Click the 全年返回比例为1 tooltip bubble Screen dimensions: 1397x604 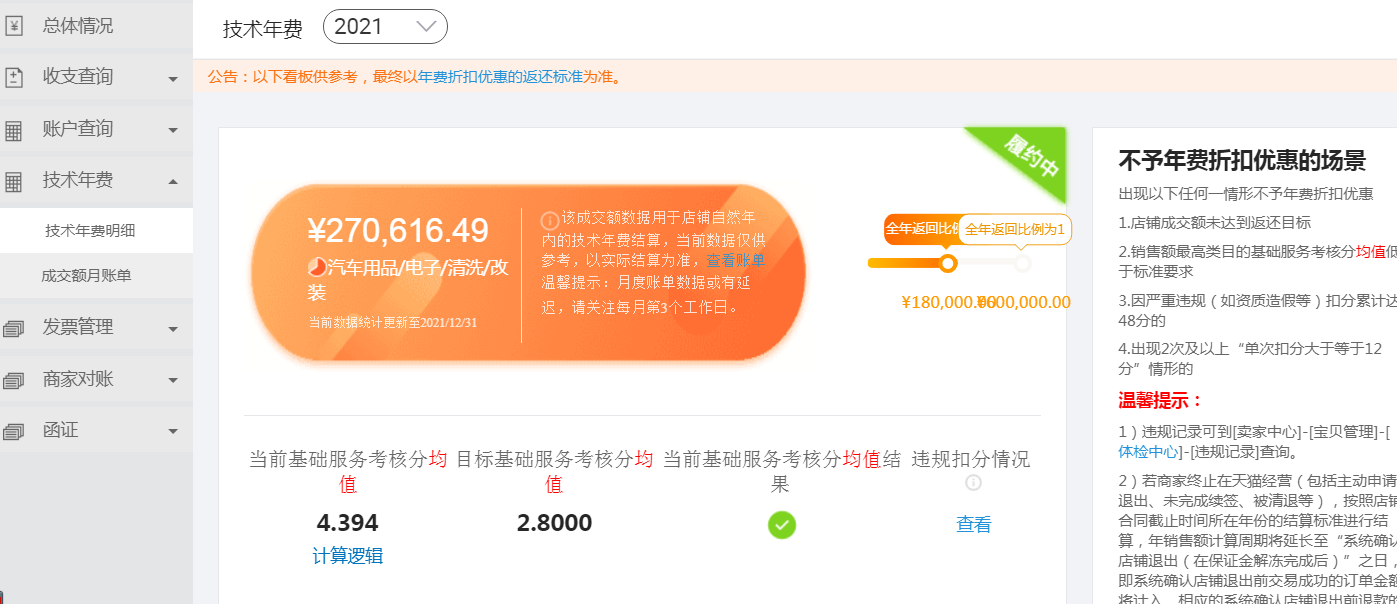click(1015, 229)
